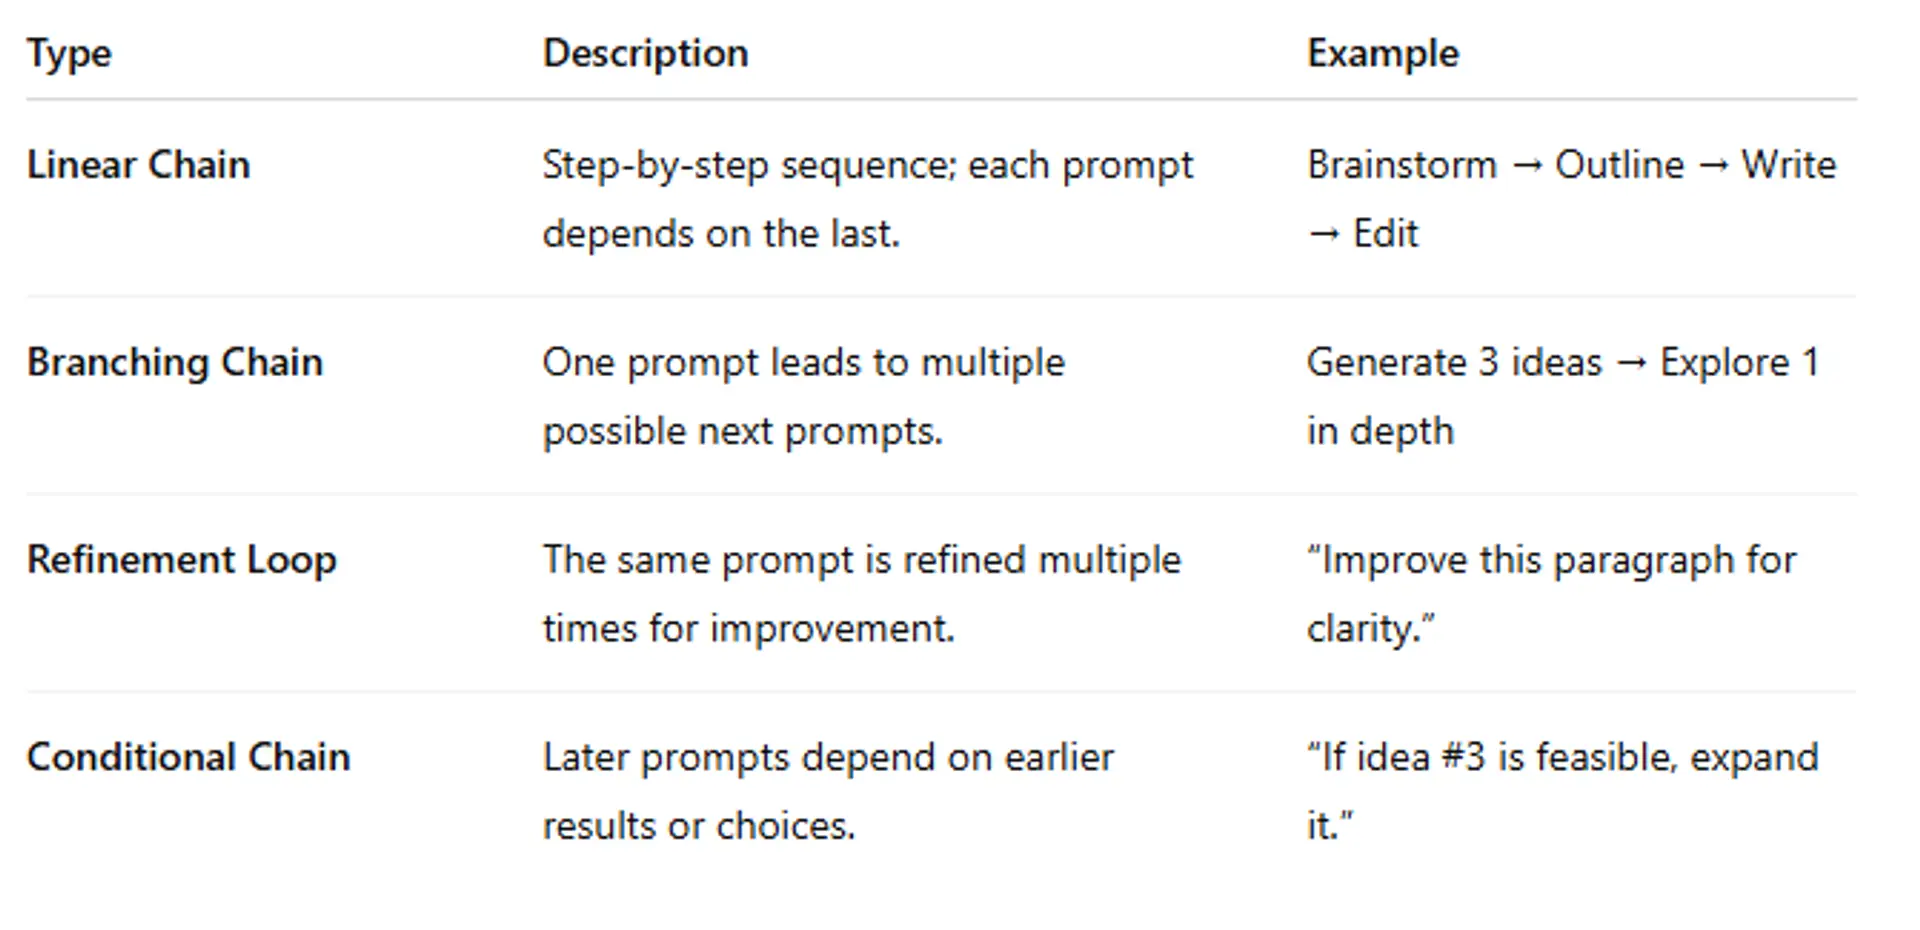Click the 'in depth' example text
The width and height of the screenshot is (1920, 930).
point(1380,431)
